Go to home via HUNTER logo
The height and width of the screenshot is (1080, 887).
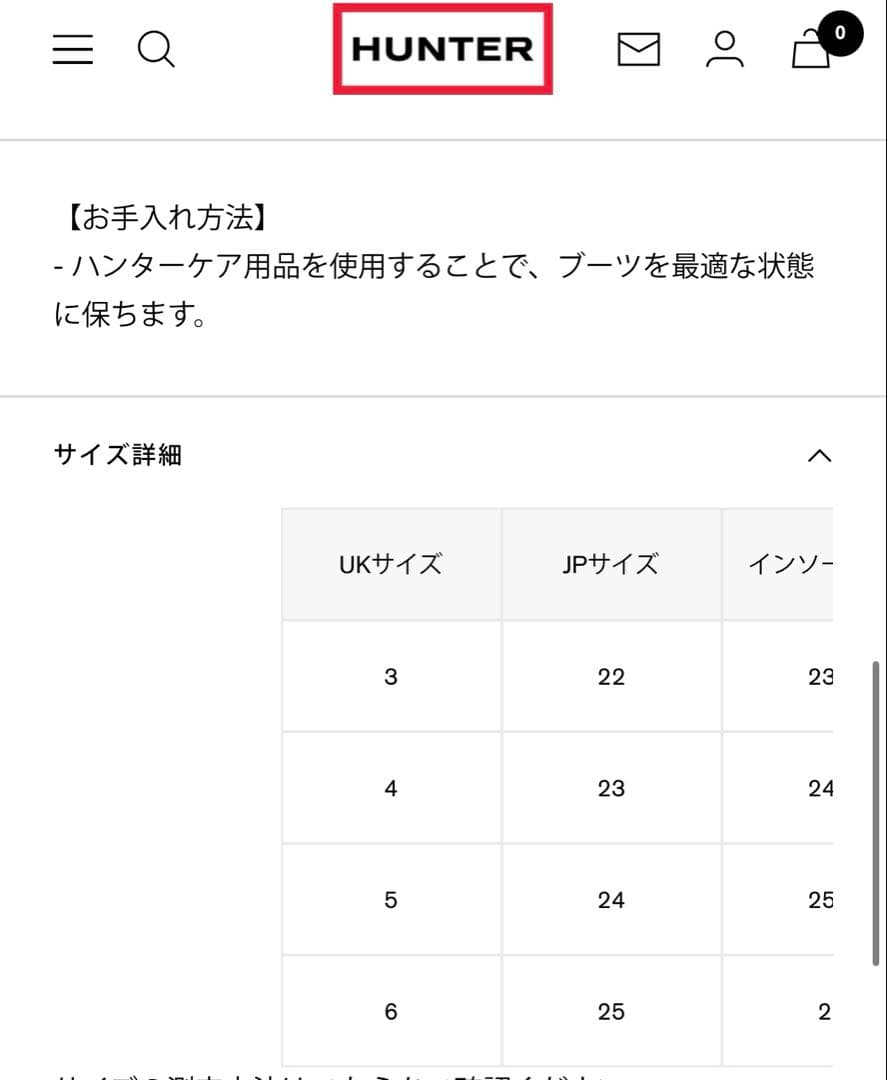(x=442, y=49)
